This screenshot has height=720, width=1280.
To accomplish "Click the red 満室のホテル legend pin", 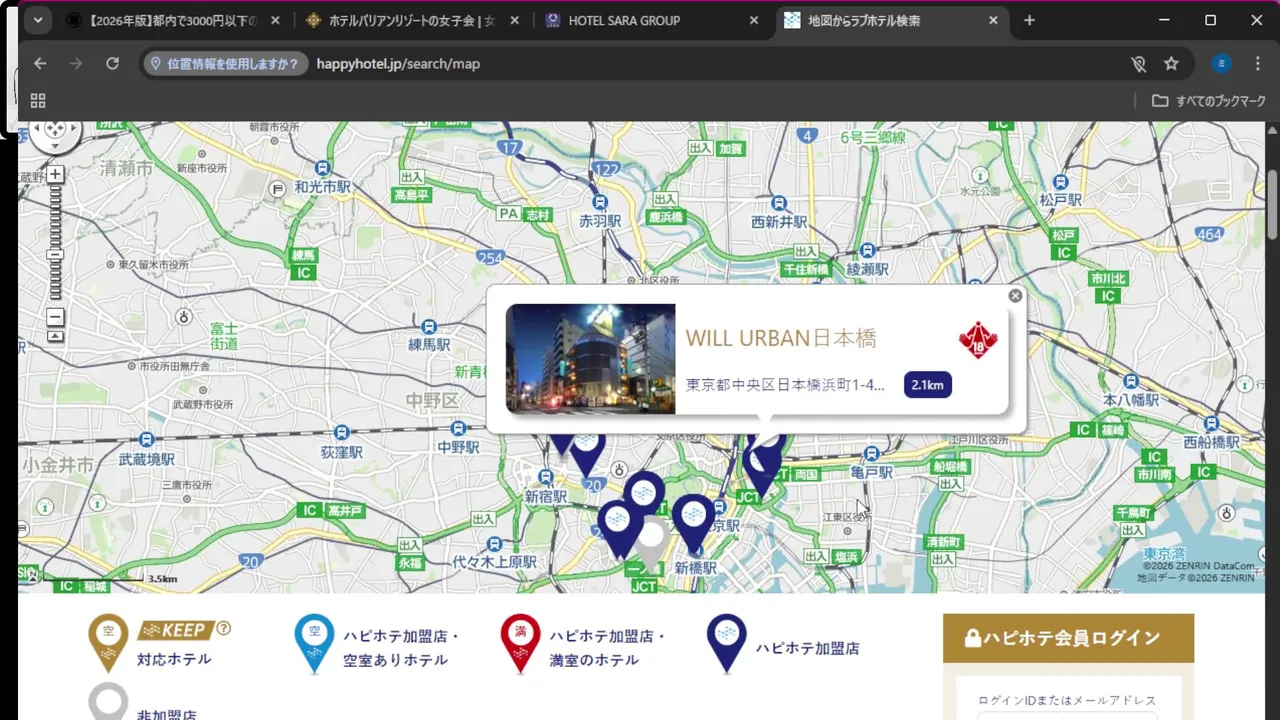I will pos(520,642).
